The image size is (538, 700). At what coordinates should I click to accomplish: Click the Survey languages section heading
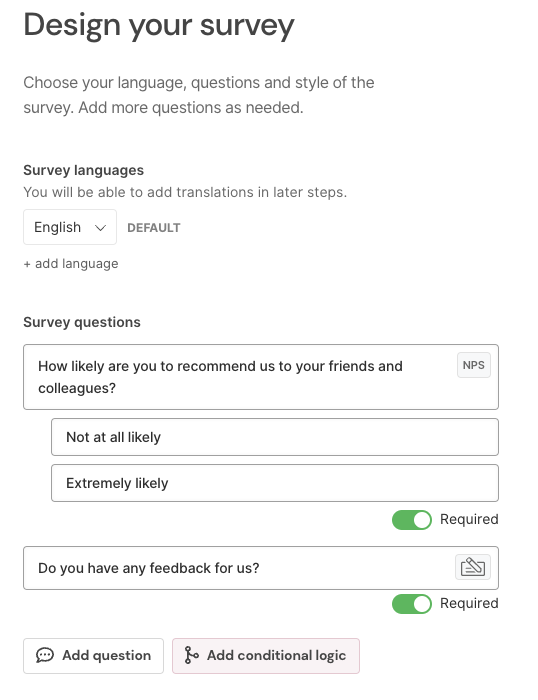(x=83, y=170)
